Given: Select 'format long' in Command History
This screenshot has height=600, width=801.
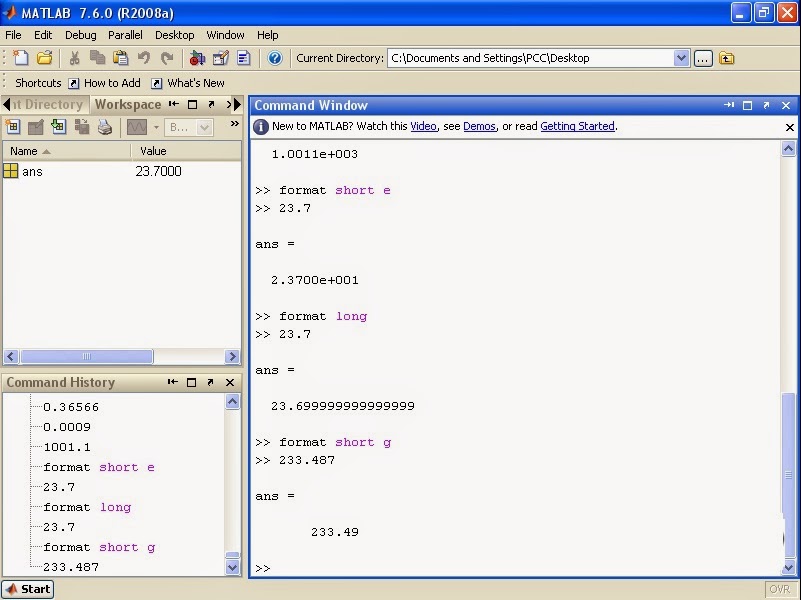Looking at the screenshot, I should (x=87, y=507).
